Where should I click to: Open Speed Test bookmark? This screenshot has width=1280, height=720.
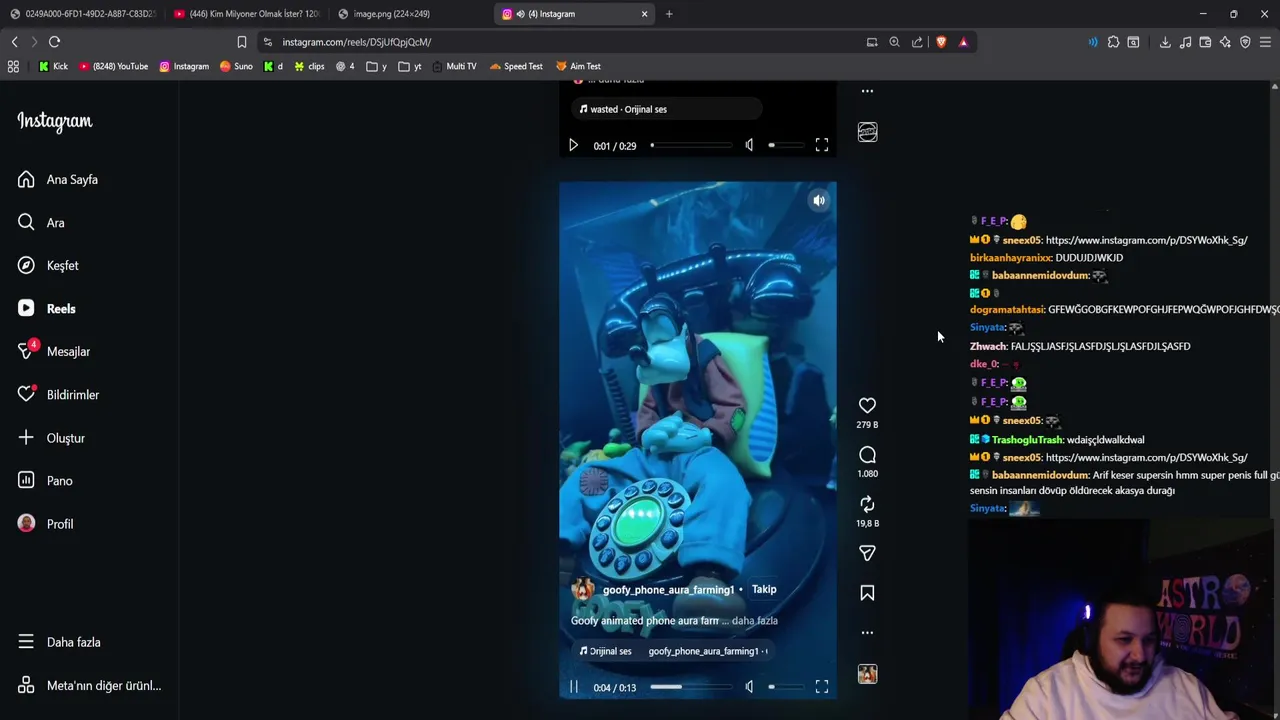(x=516, y=66)
